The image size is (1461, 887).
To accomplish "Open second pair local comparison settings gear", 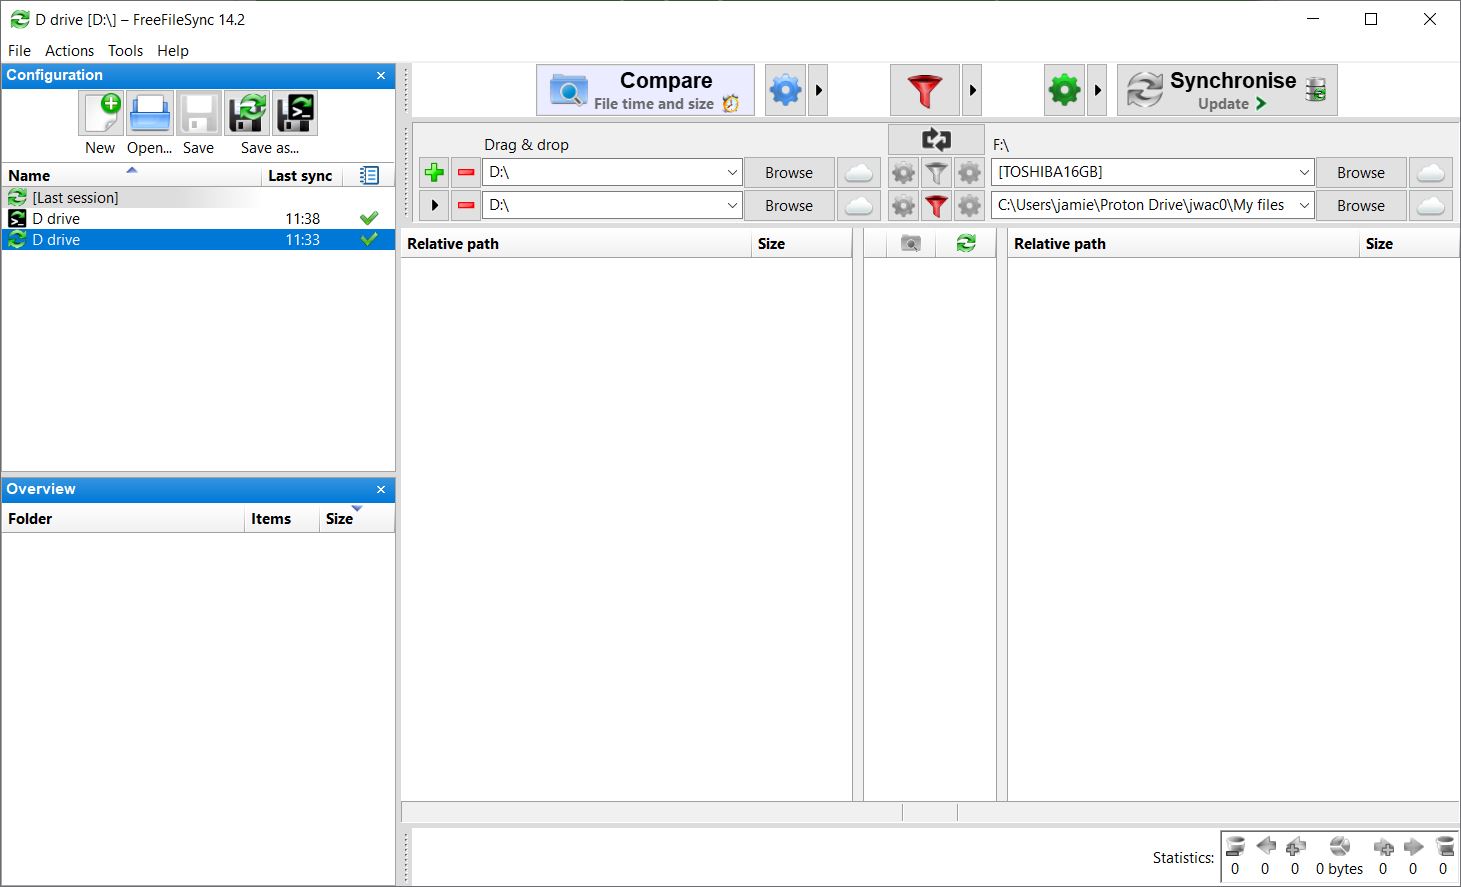I will pyautogui.click(x=903, y=206).
